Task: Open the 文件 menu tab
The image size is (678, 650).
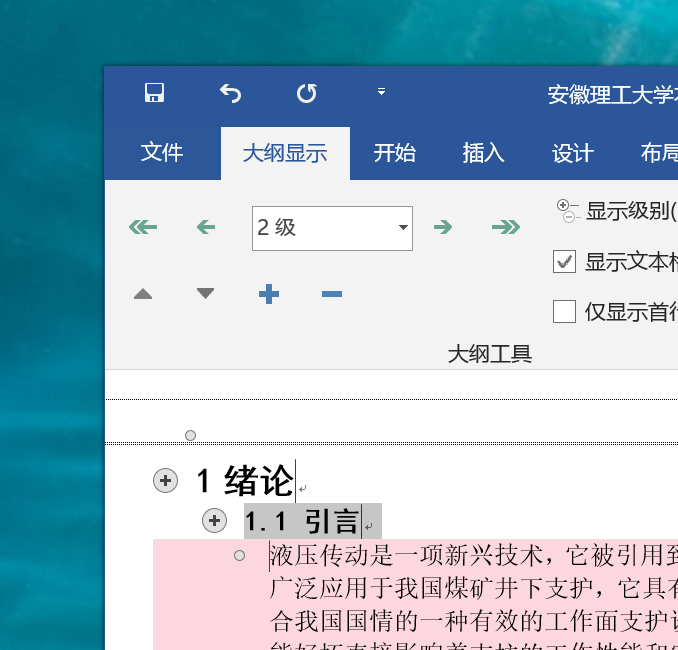Action: (x=162, y=153)
